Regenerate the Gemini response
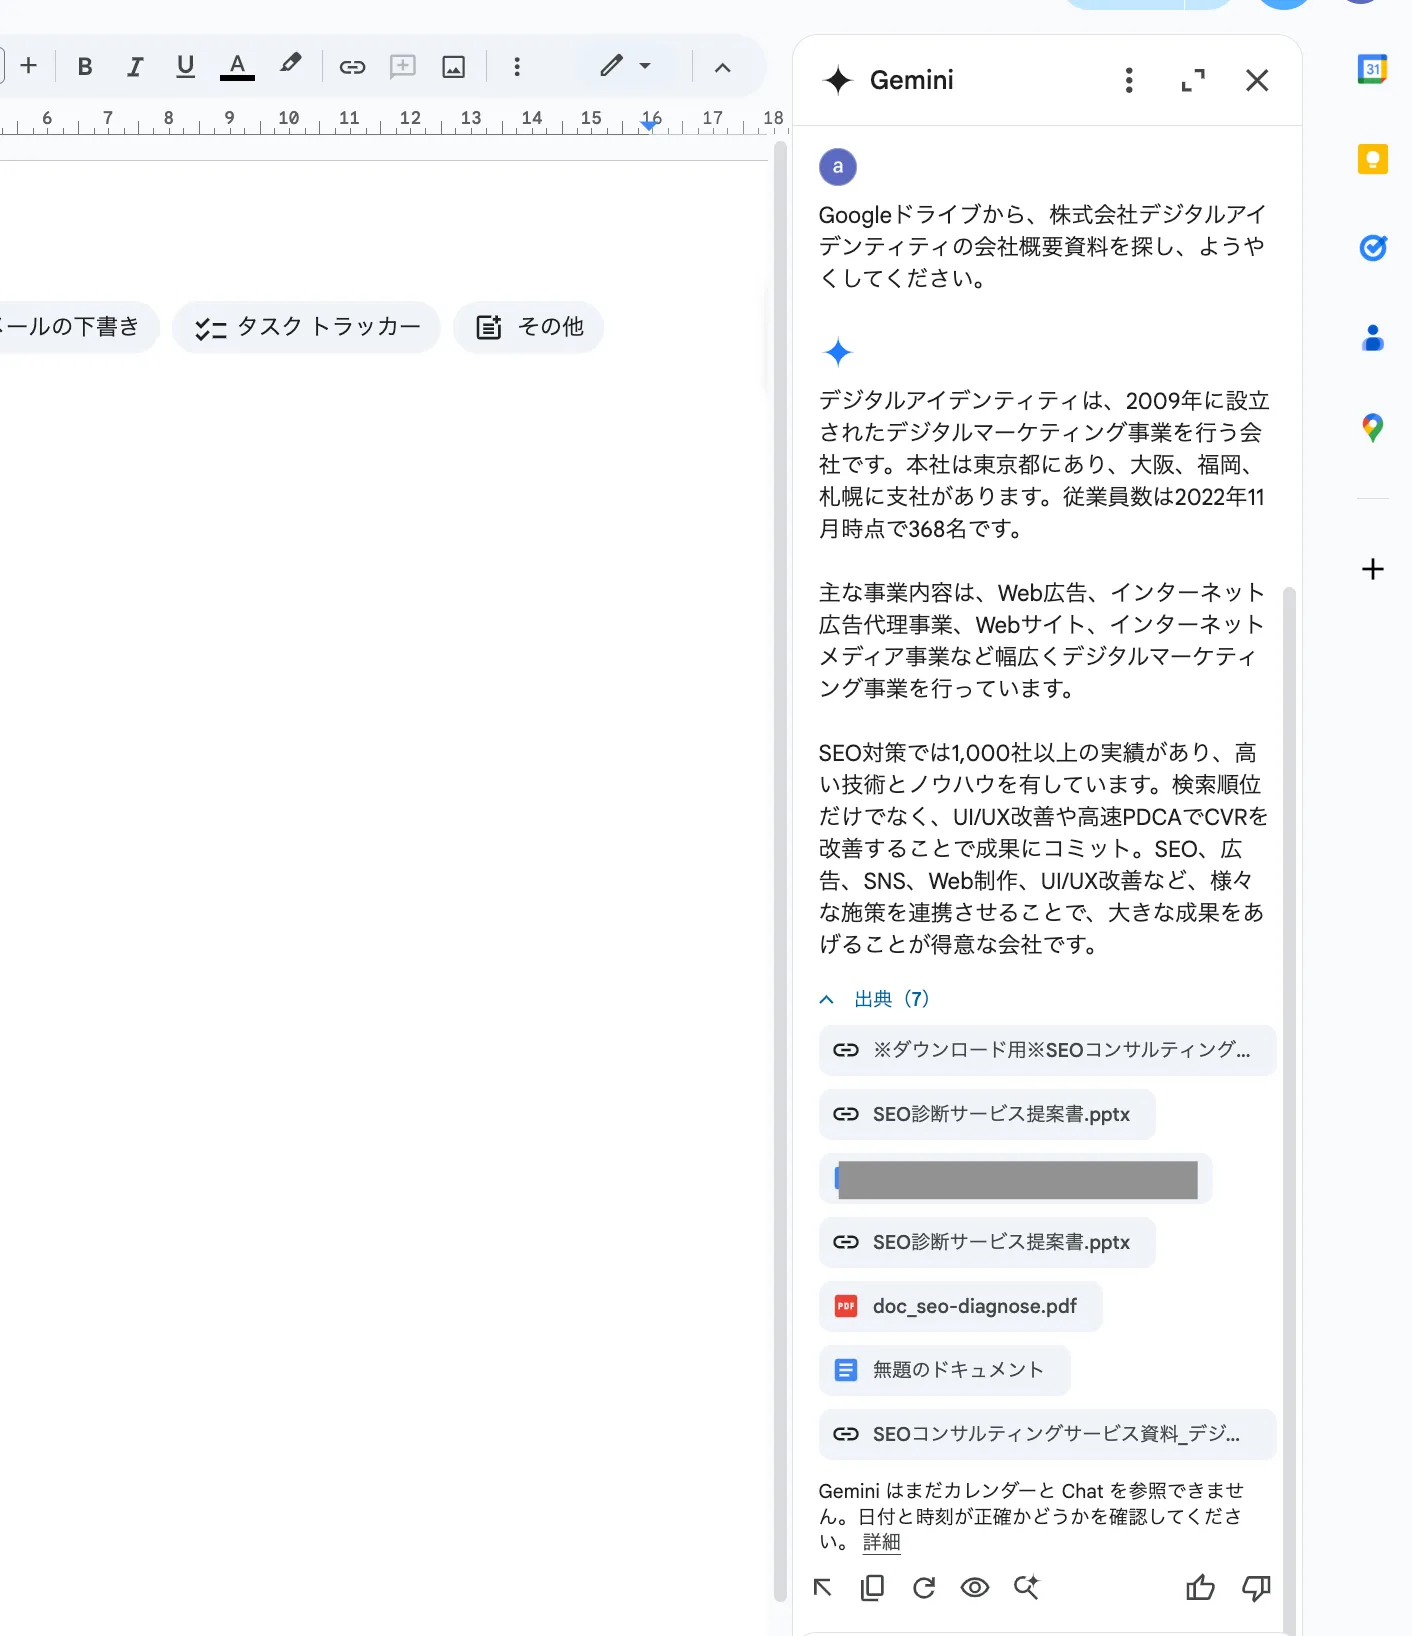The width and height of the screenshot is (1412, 1636). coord(924,1587)
